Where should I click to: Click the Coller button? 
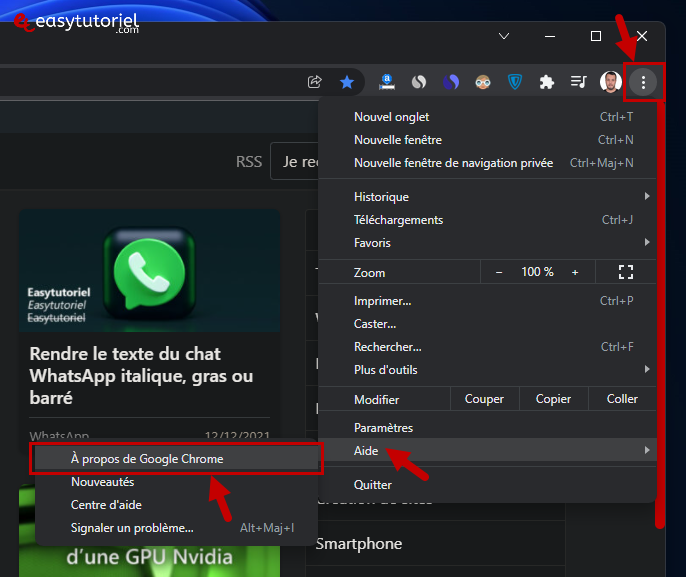622,399
